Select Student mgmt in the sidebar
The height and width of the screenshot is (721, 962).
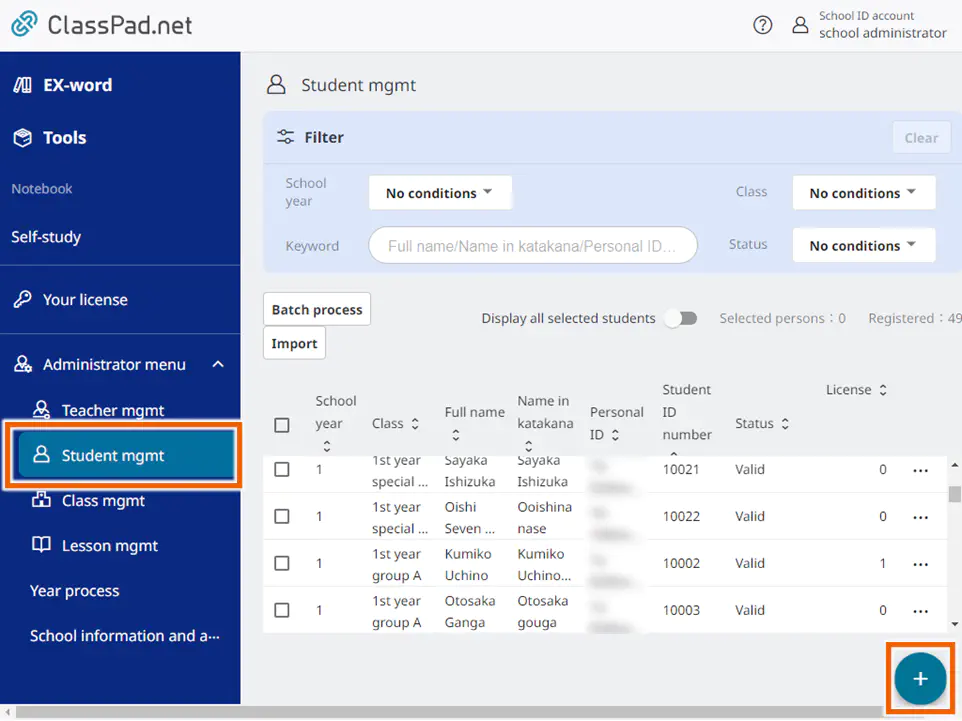(126, 455)
